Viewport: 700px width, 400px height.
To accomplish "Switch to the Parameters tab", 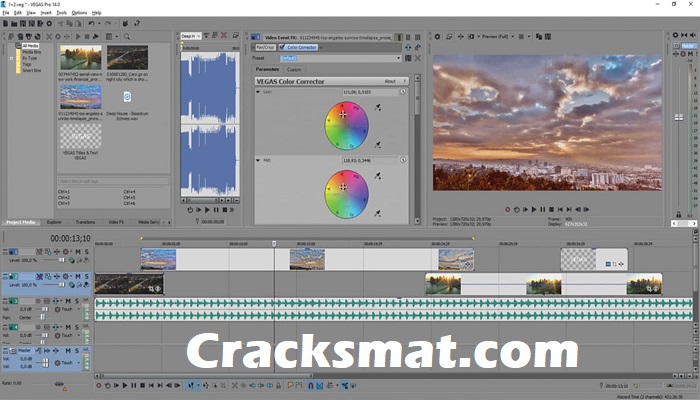I will [x=267, y=70].
